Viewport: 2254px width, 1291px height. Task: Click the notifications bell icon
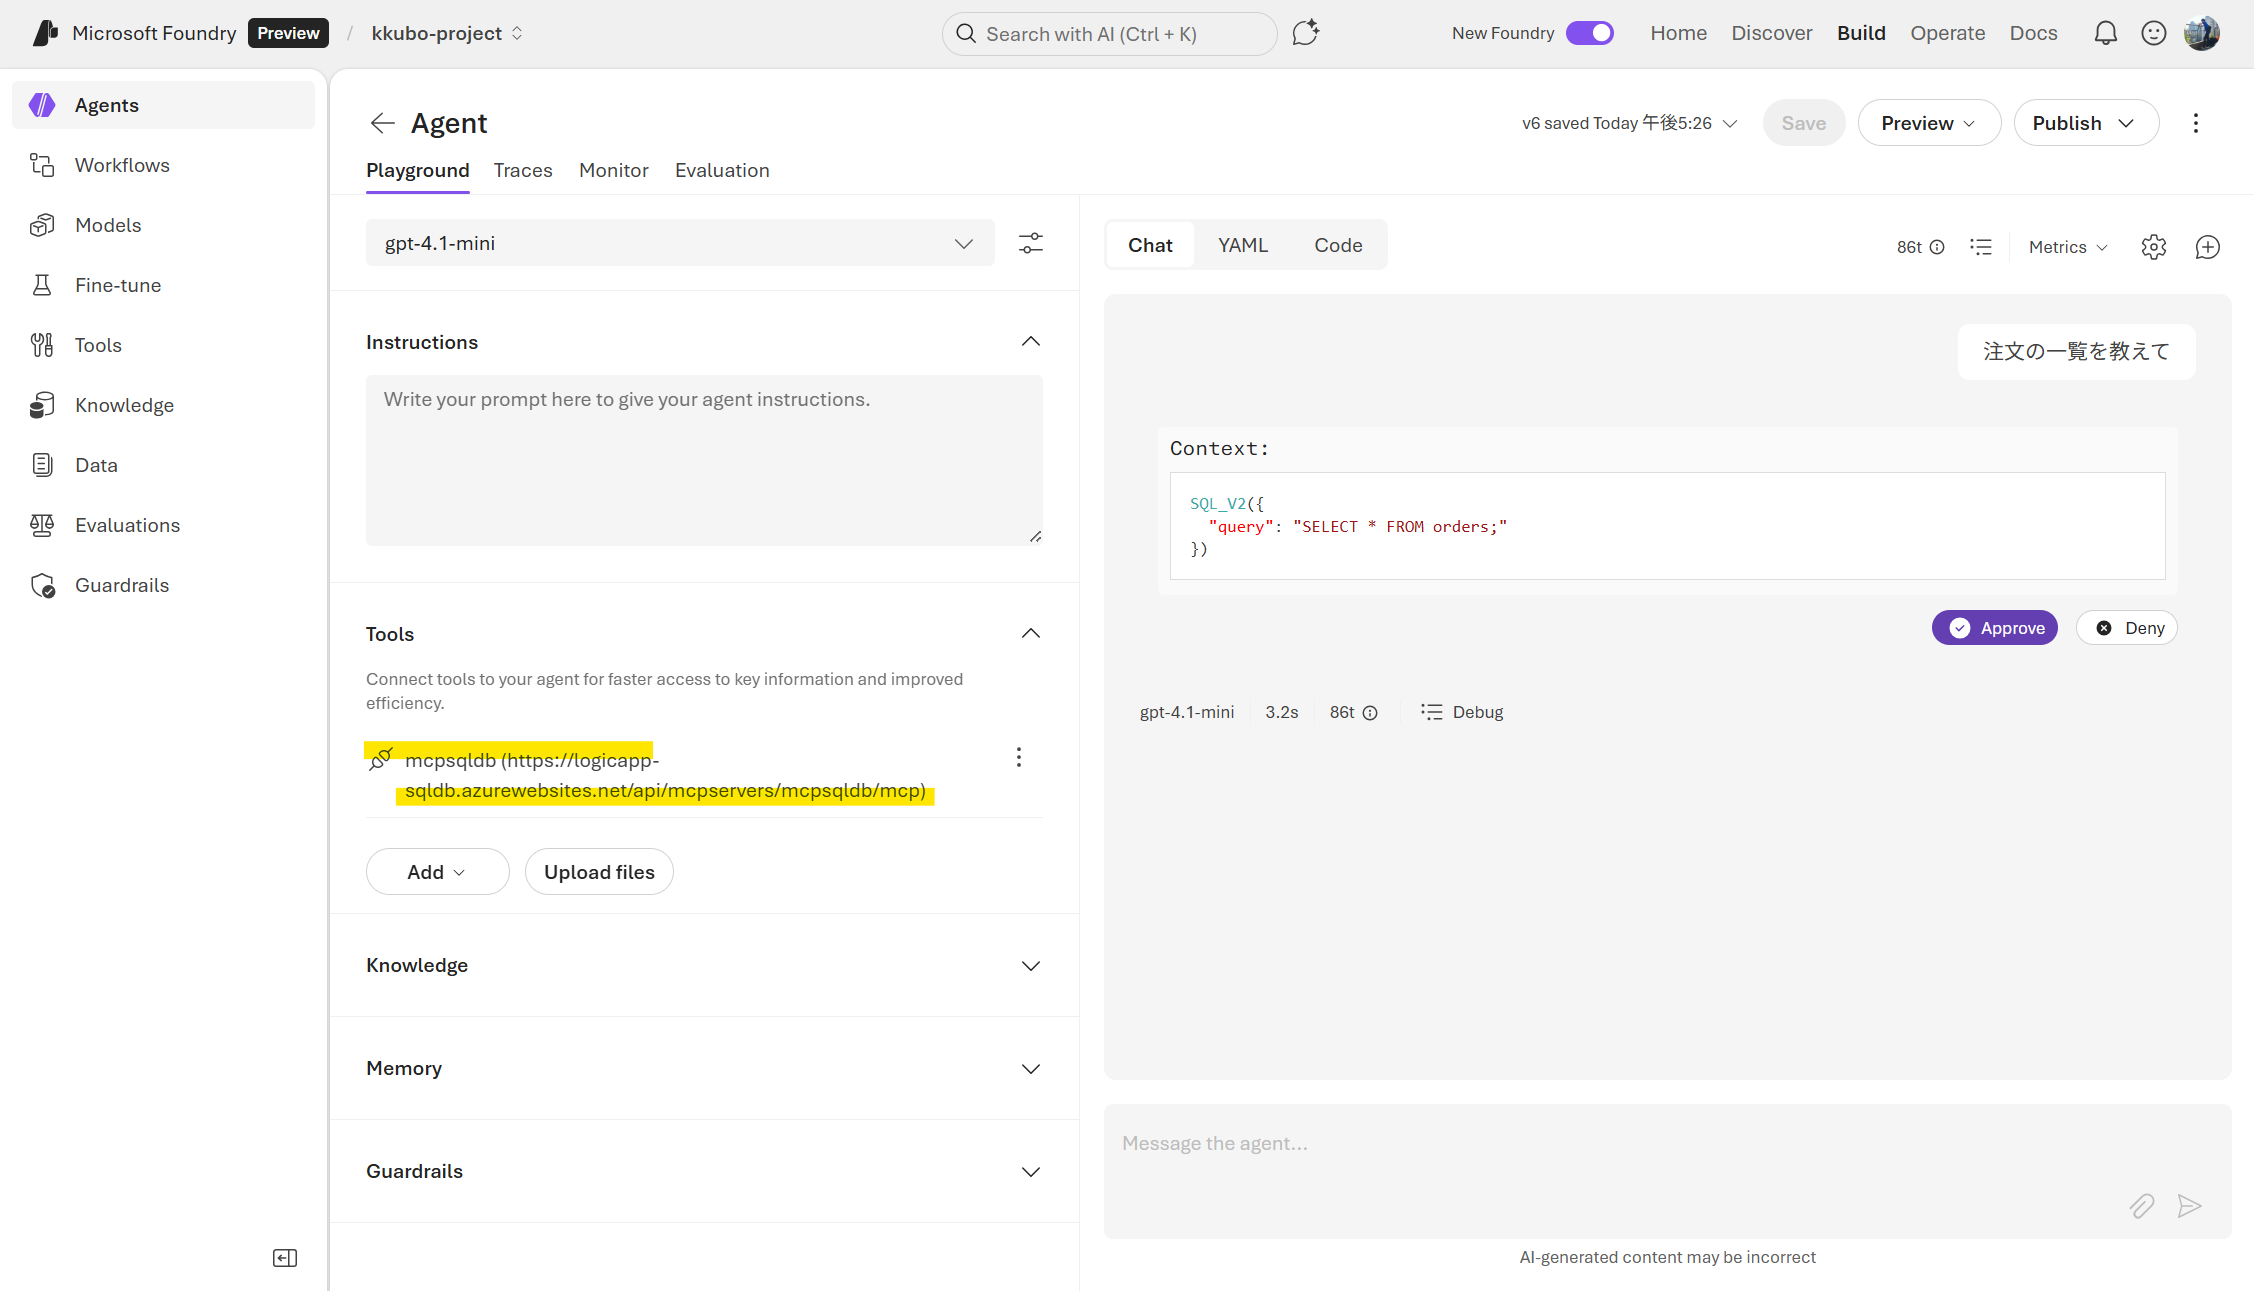(2105, 33)
